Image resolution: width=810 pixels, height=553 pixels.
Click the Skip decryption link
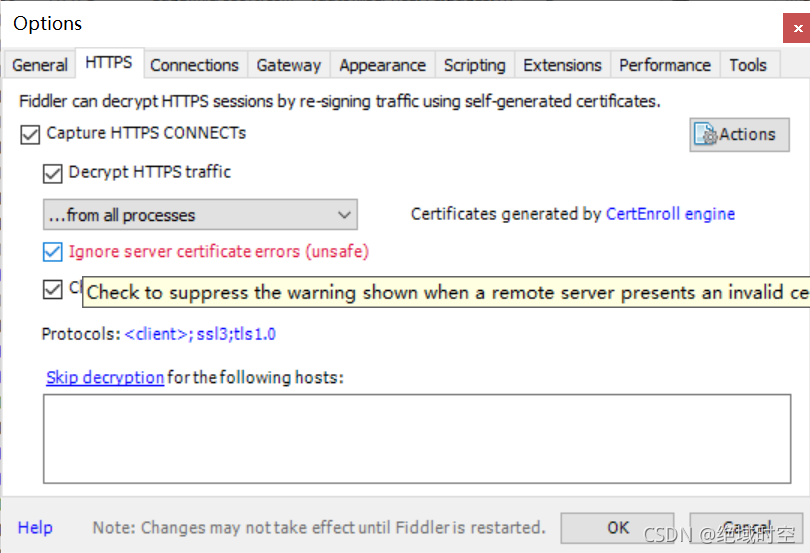coord(105,377)
